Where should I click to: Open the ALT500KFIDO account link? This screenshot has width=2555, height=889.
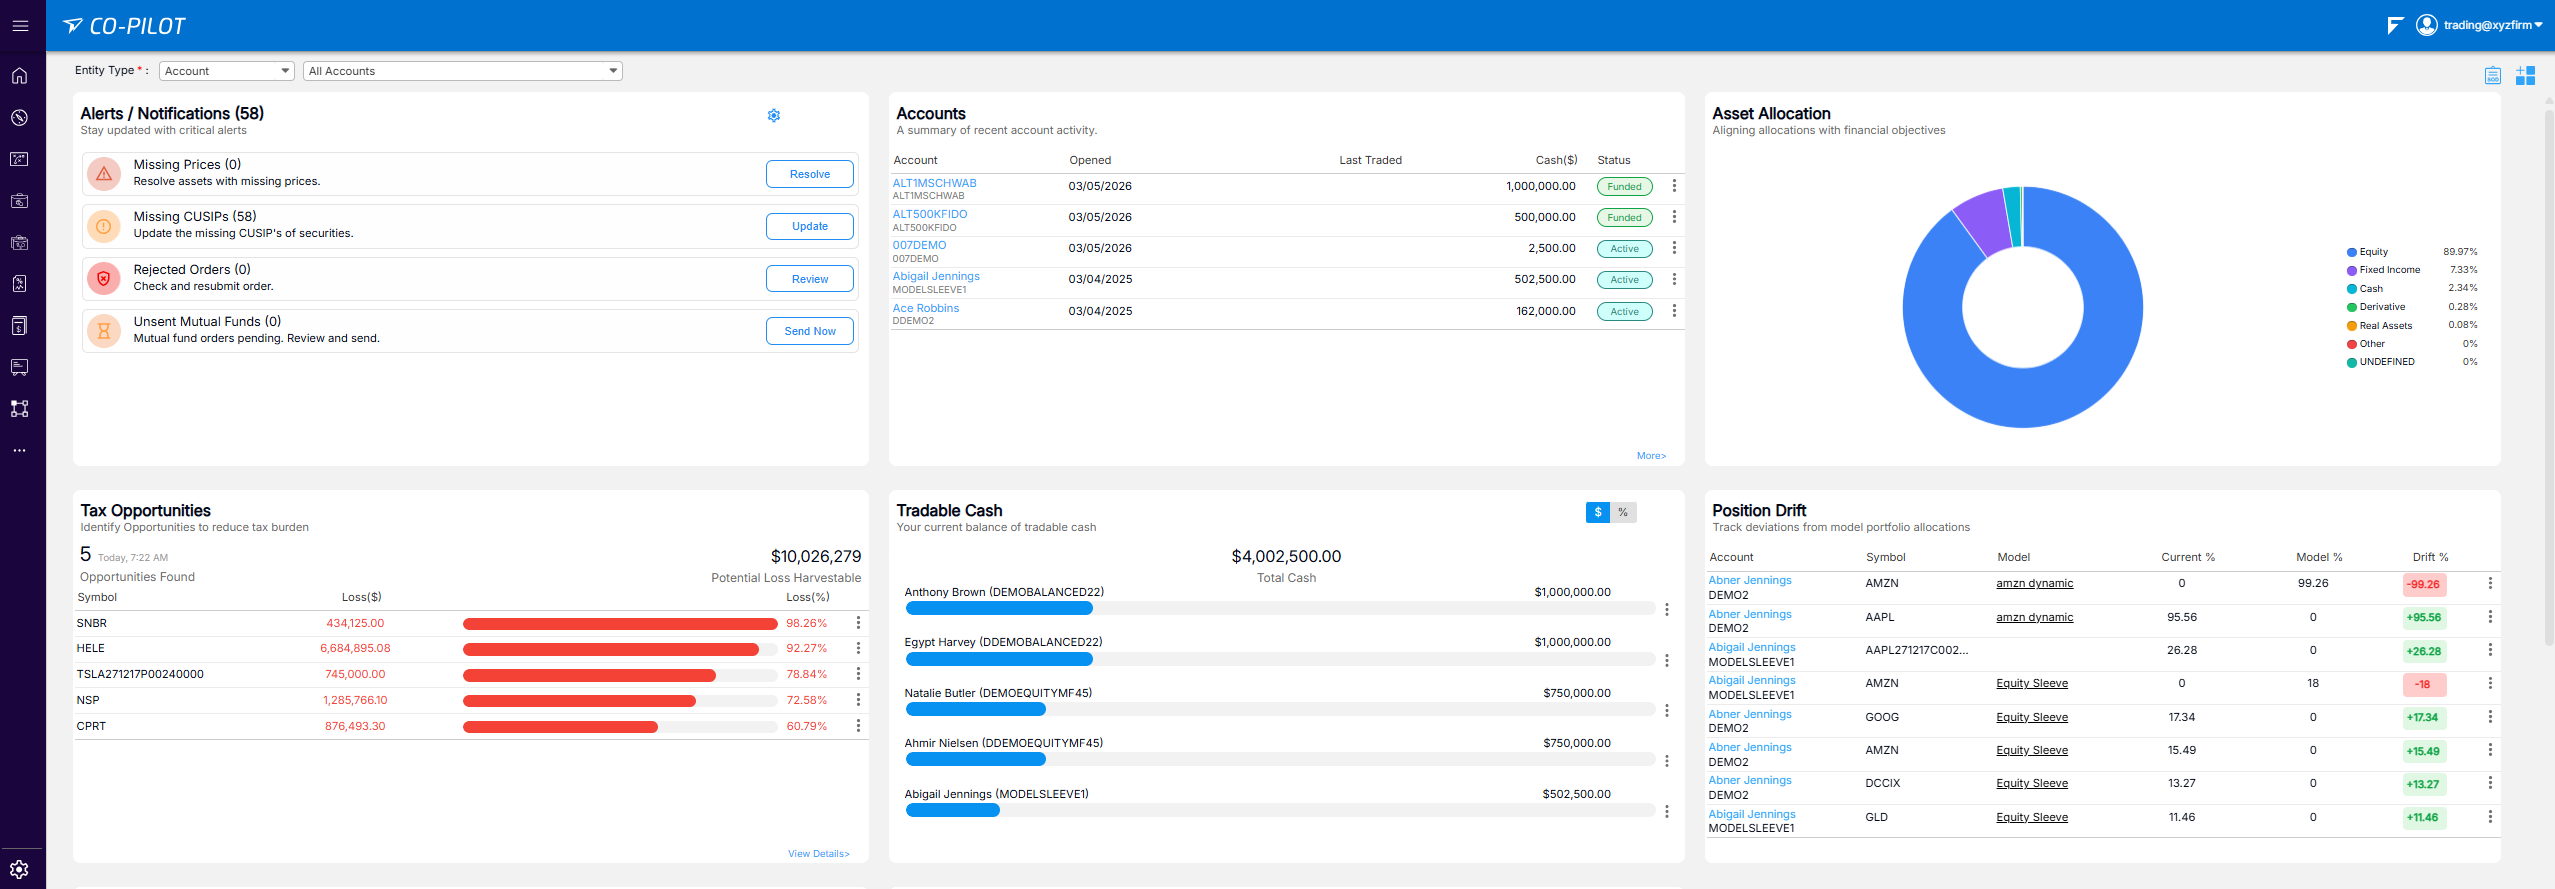pyautogui.click(x=929, y=214)
